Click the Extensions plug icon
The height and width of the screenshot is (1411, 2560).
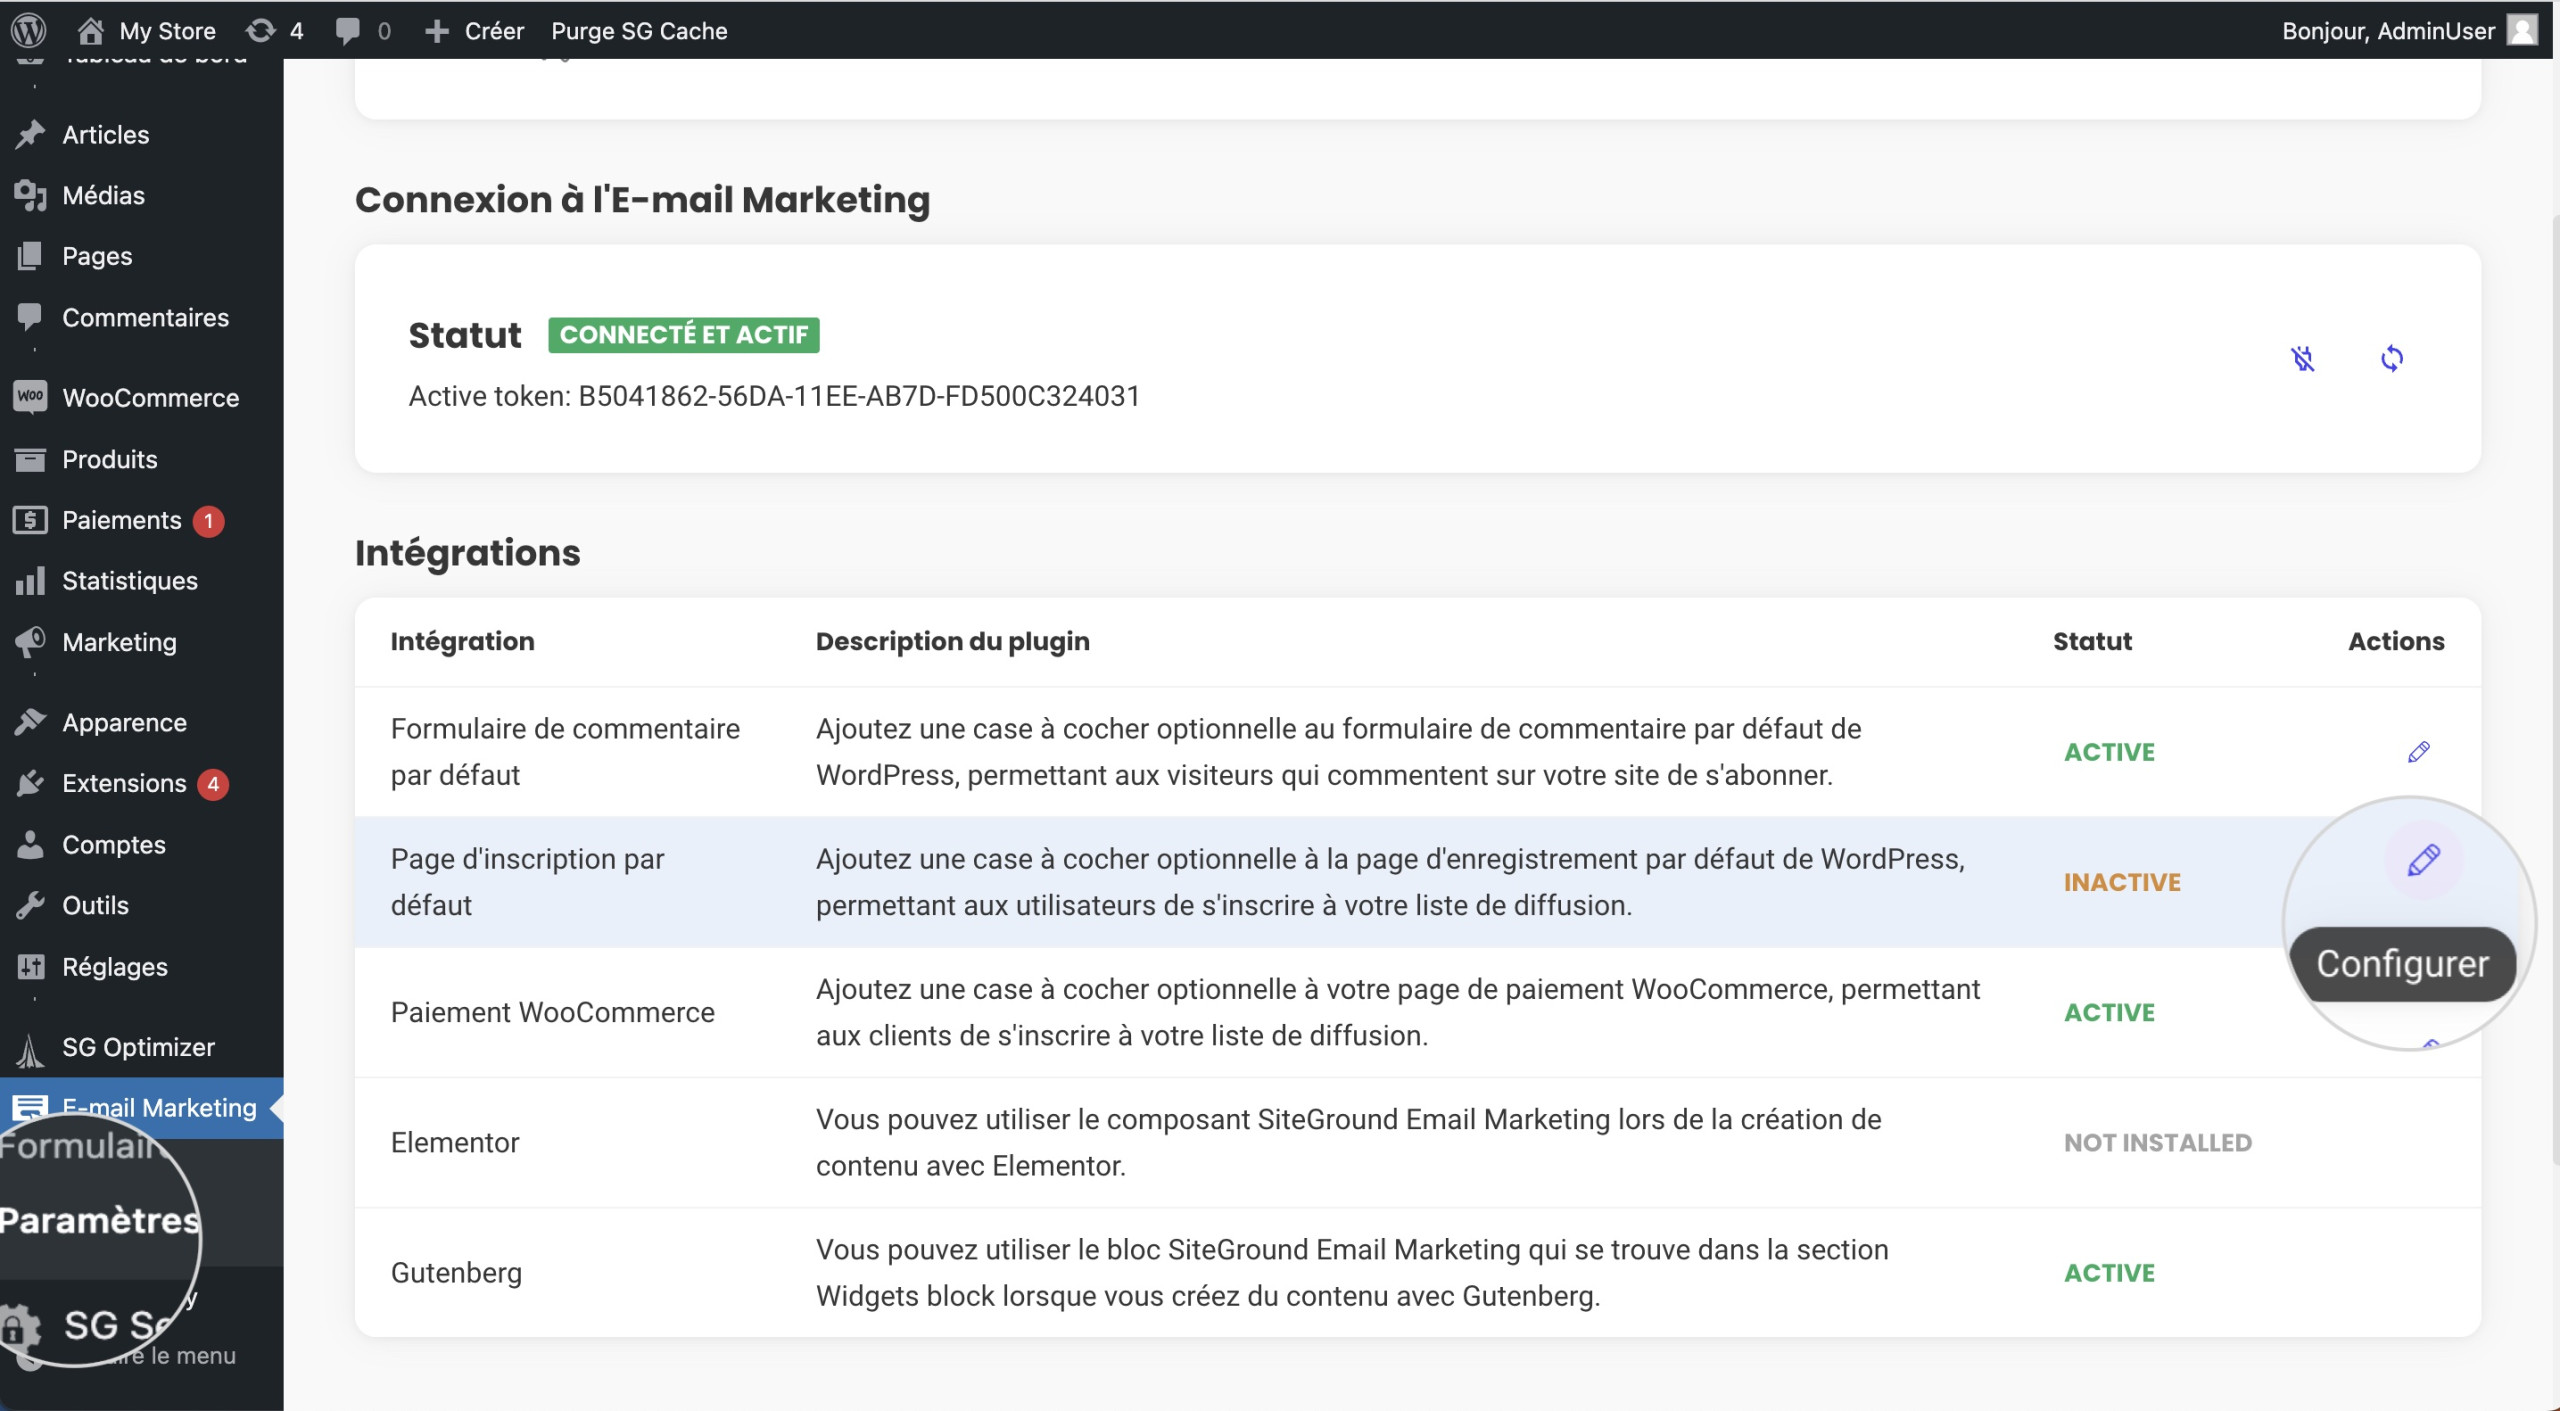pyautogui.click(x=30, y=783)
